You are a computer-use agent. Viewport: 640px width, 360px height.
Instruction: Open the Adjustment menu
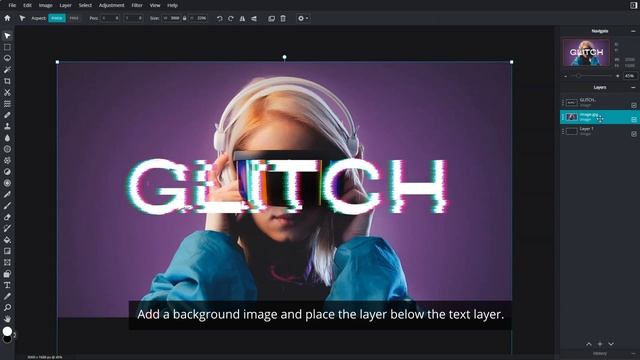tap(111, 5)
